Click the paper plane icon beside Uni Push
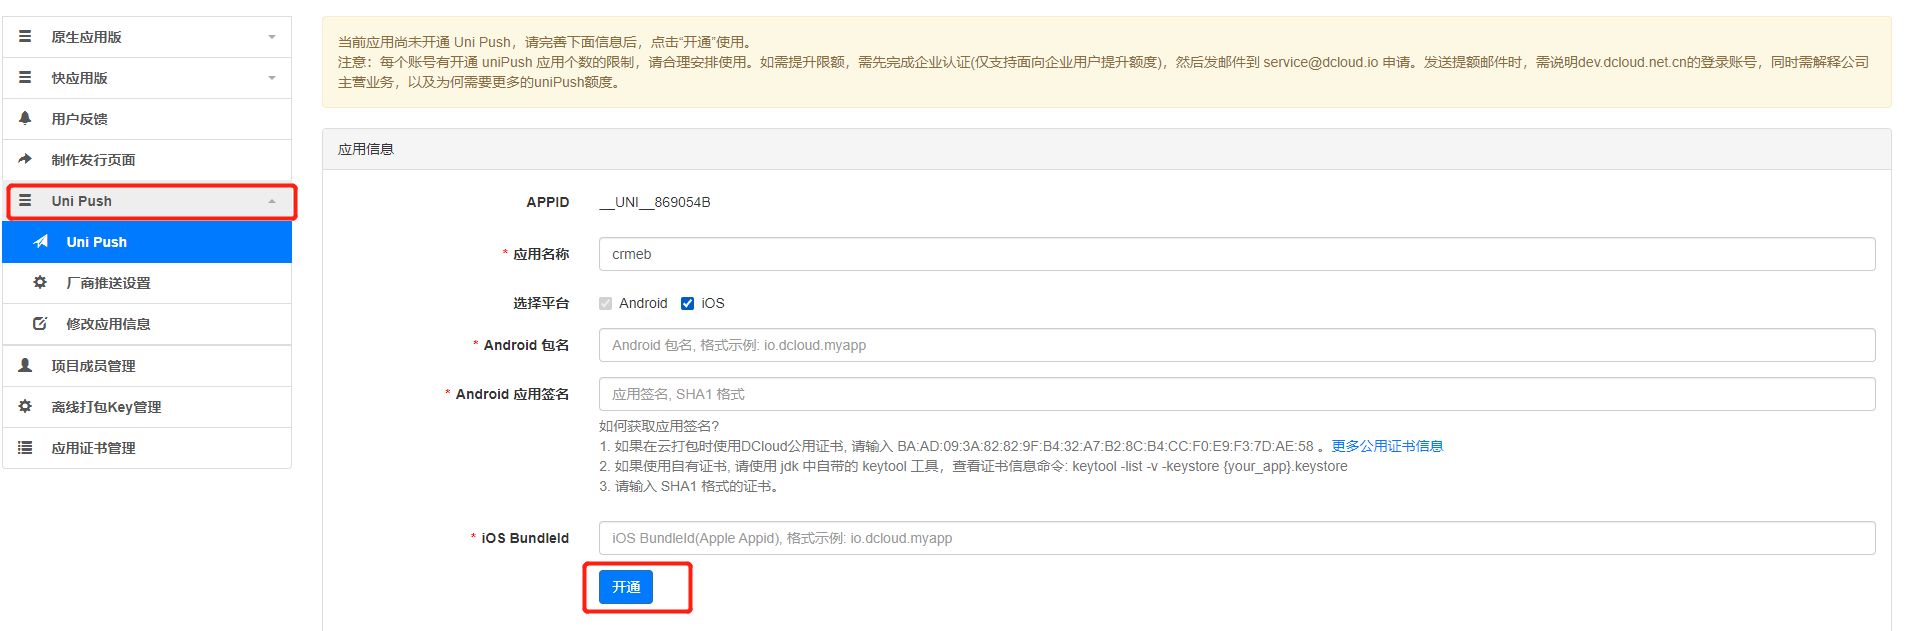This screenshot has height=631, width=1907. [x=41, y=242]
